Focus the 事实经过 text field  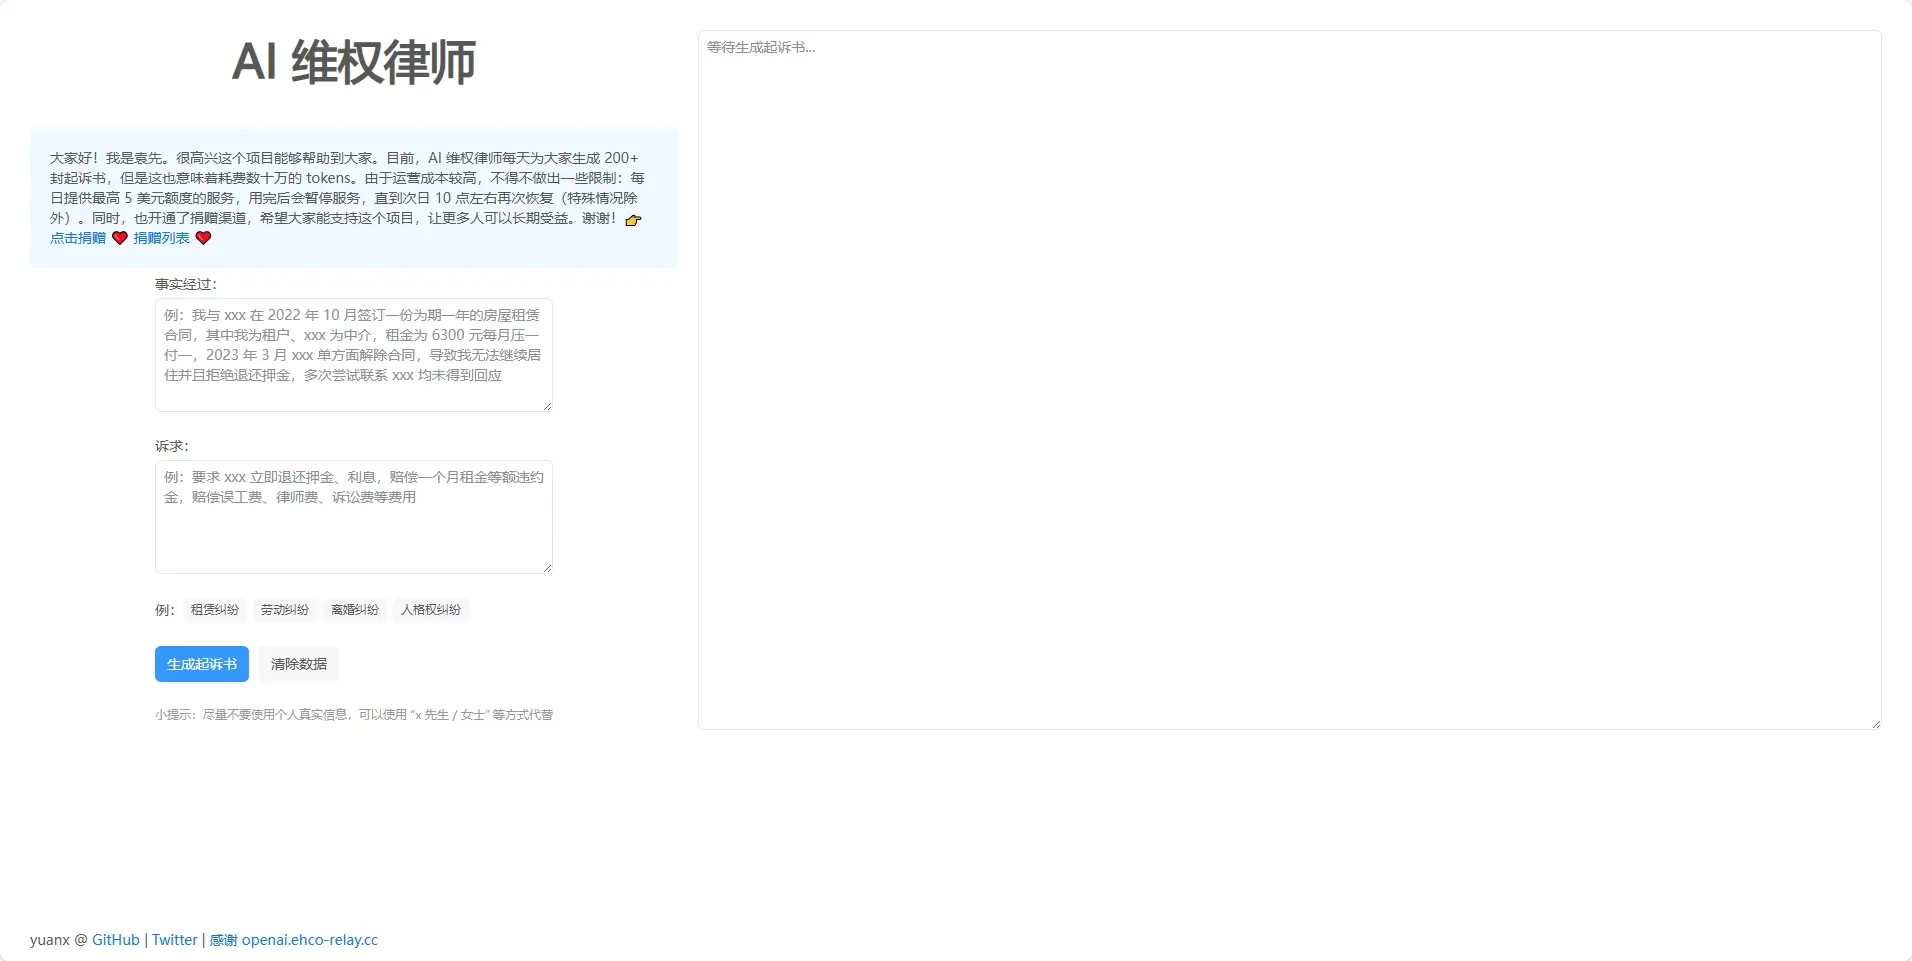pos(353,355)
